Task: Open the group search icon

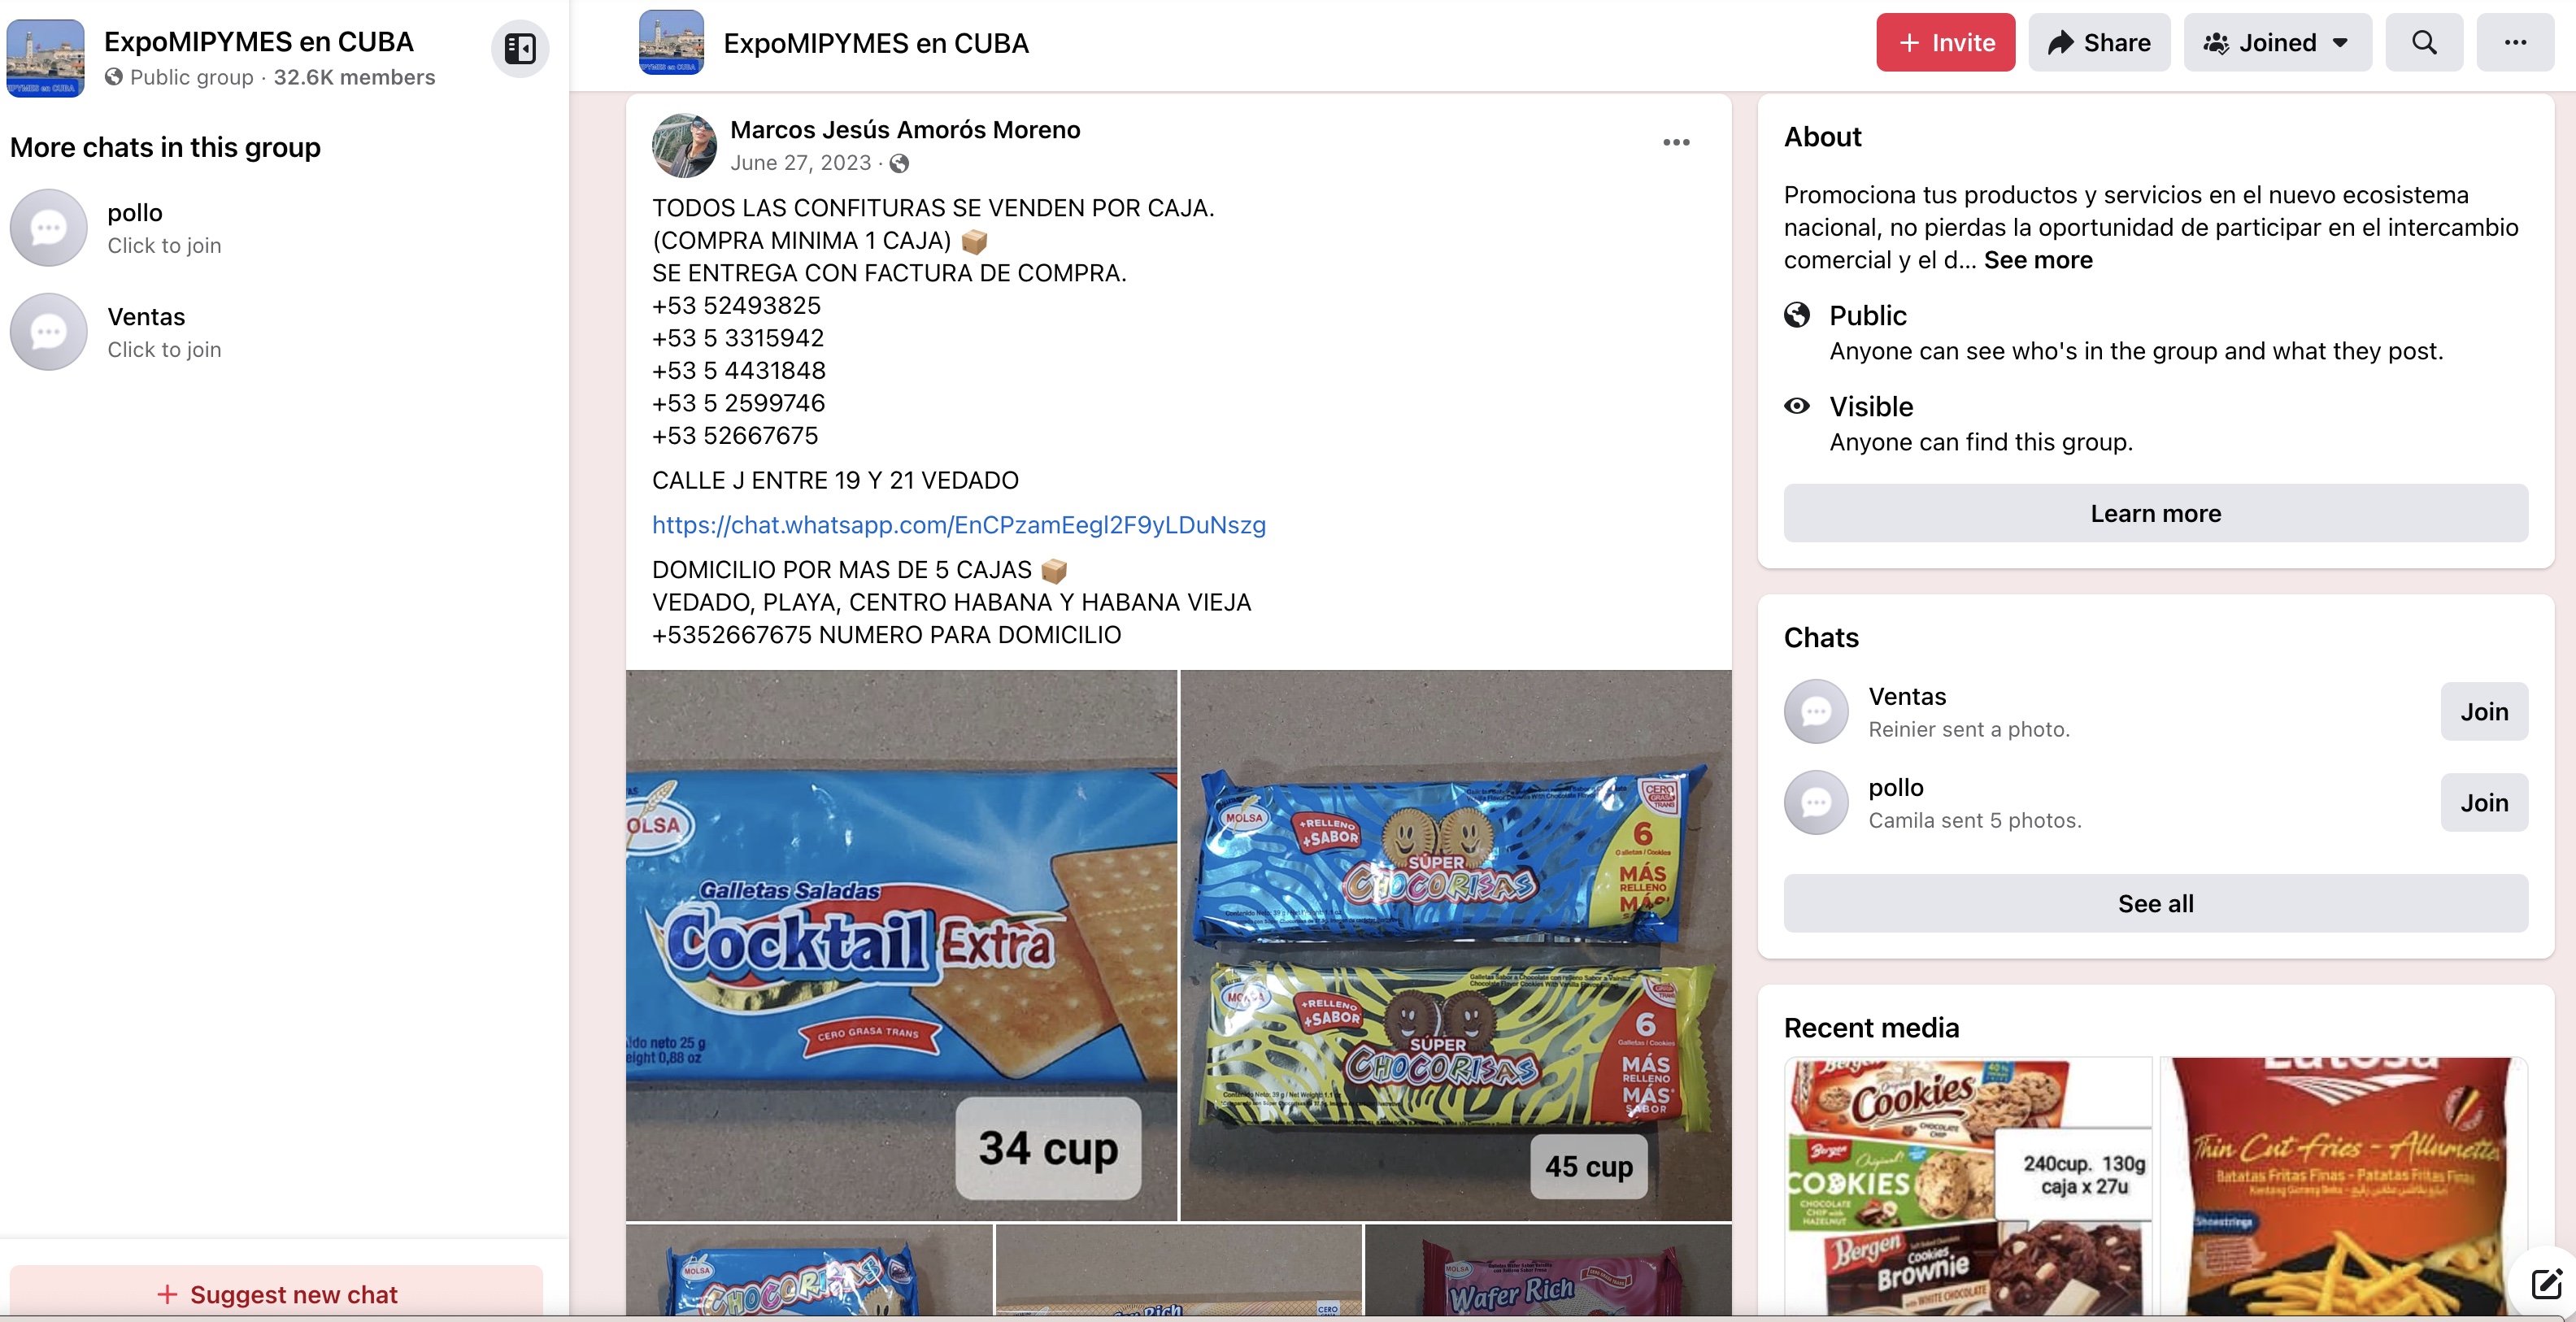Action: (2424, 42)
